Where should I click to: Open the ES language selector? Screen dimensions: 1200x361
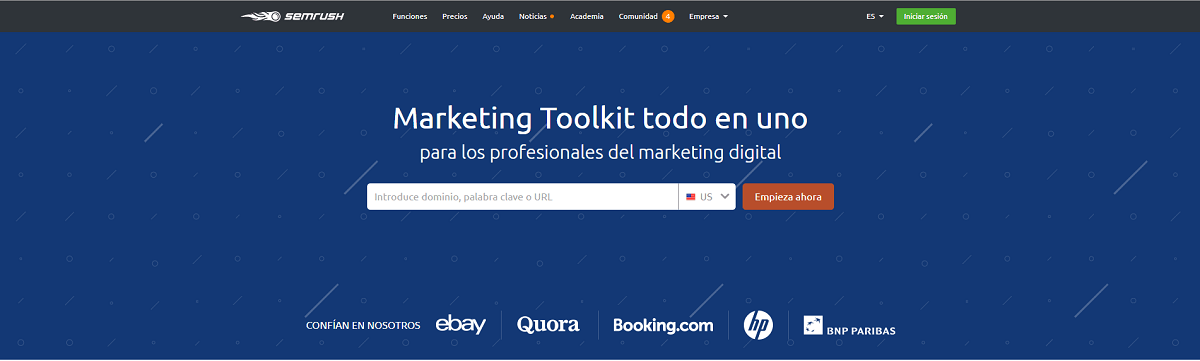(875, 16)
